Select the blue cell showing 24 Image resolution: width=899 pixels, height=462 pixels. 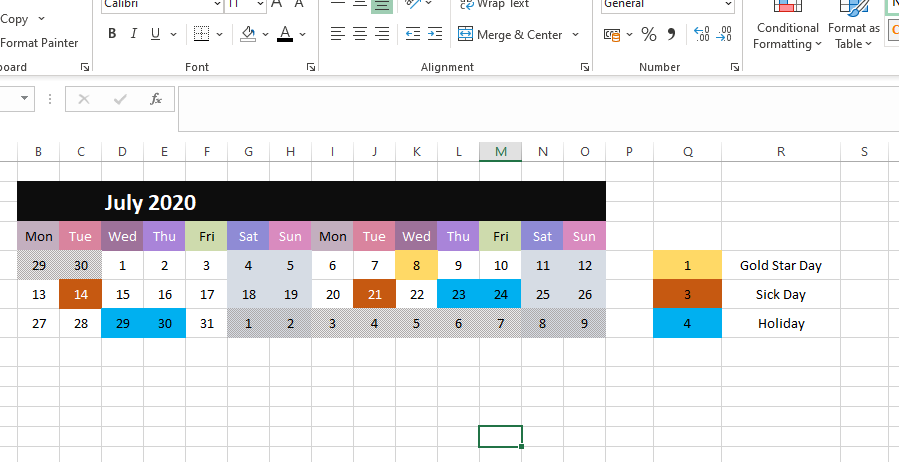pyautogui.click(x=501, y=294)
